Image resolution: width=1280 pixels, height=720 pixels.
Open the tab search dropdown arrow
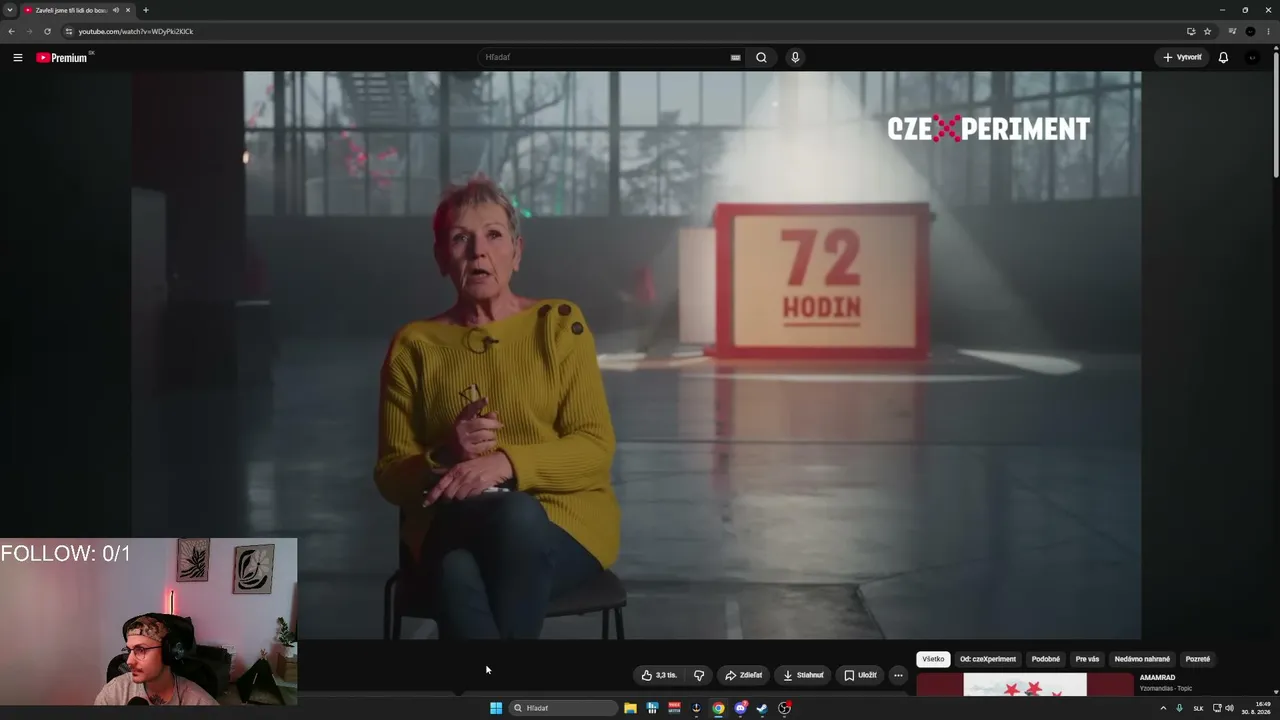pyautogui.click(x=10, y=10)
